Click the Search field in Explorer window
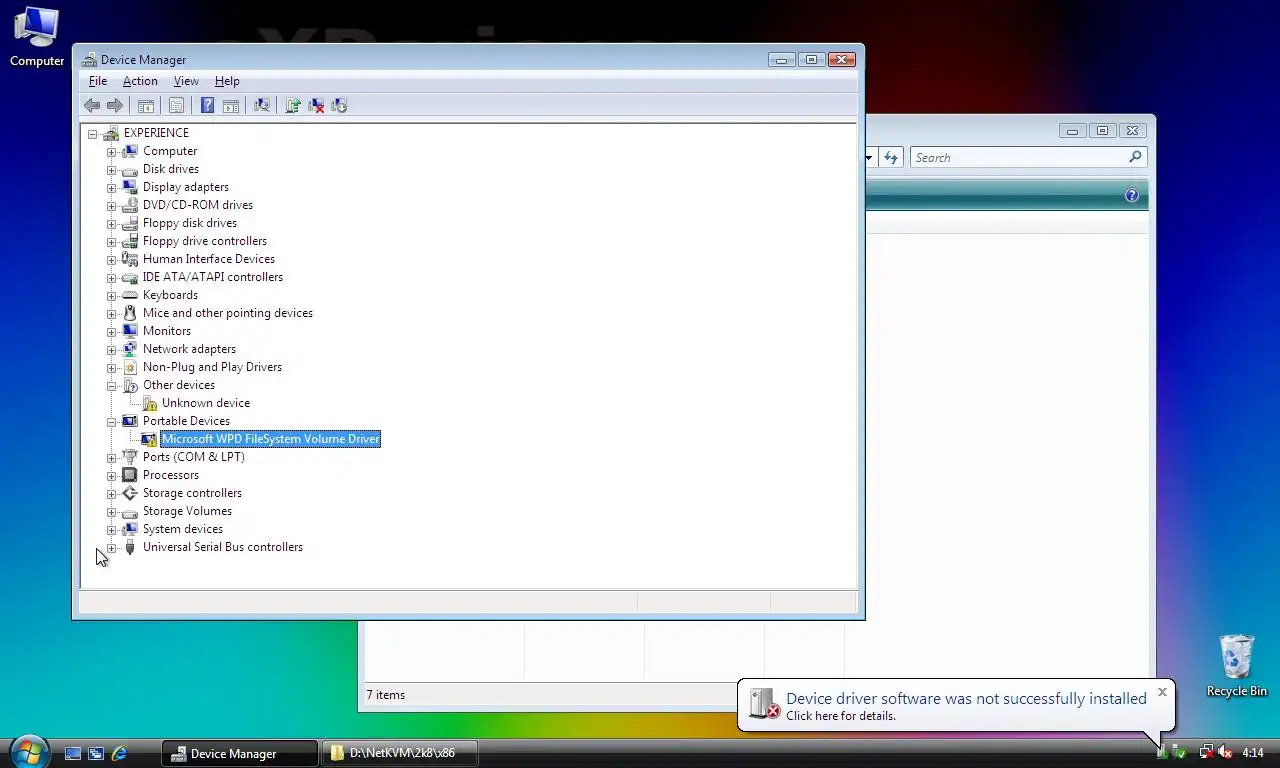 point(1028,157)
